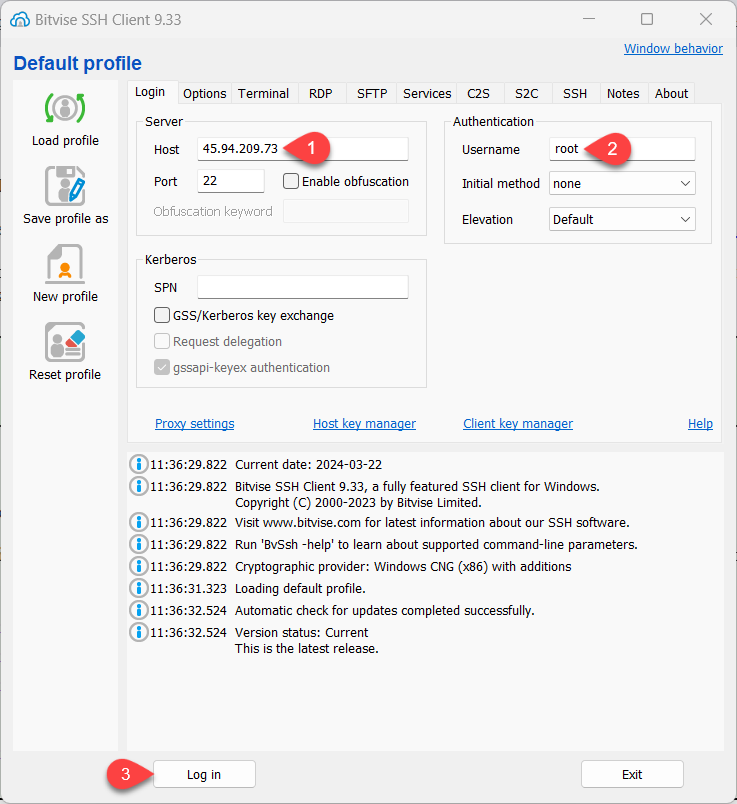737x804 pixels.
Task: Click the Host input field
Action: [303, 149]
